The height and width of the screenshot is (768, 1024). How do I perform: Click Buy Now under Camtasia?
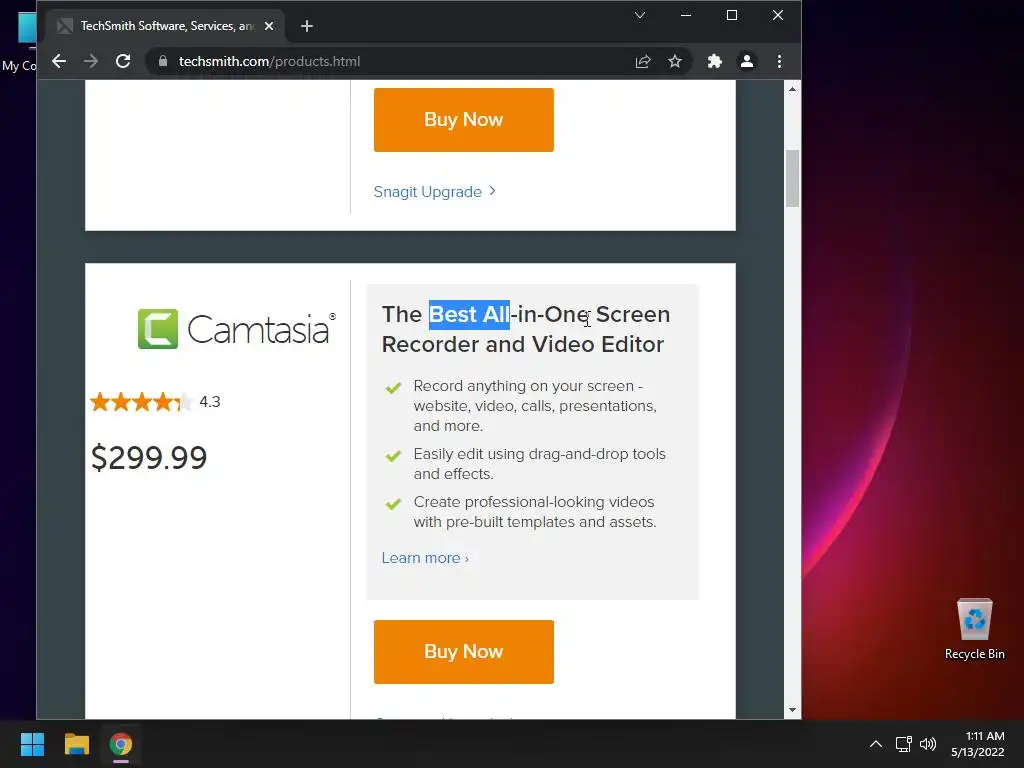(x=464, y=652)
